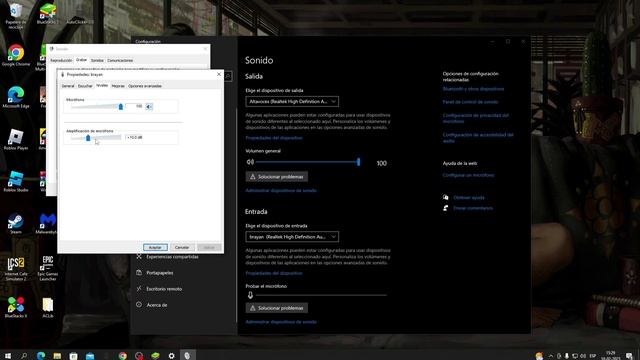Screen dimensions: 640x360
Task: Click the microphone icon by Probar el micrófono
Action: point(250,295)
